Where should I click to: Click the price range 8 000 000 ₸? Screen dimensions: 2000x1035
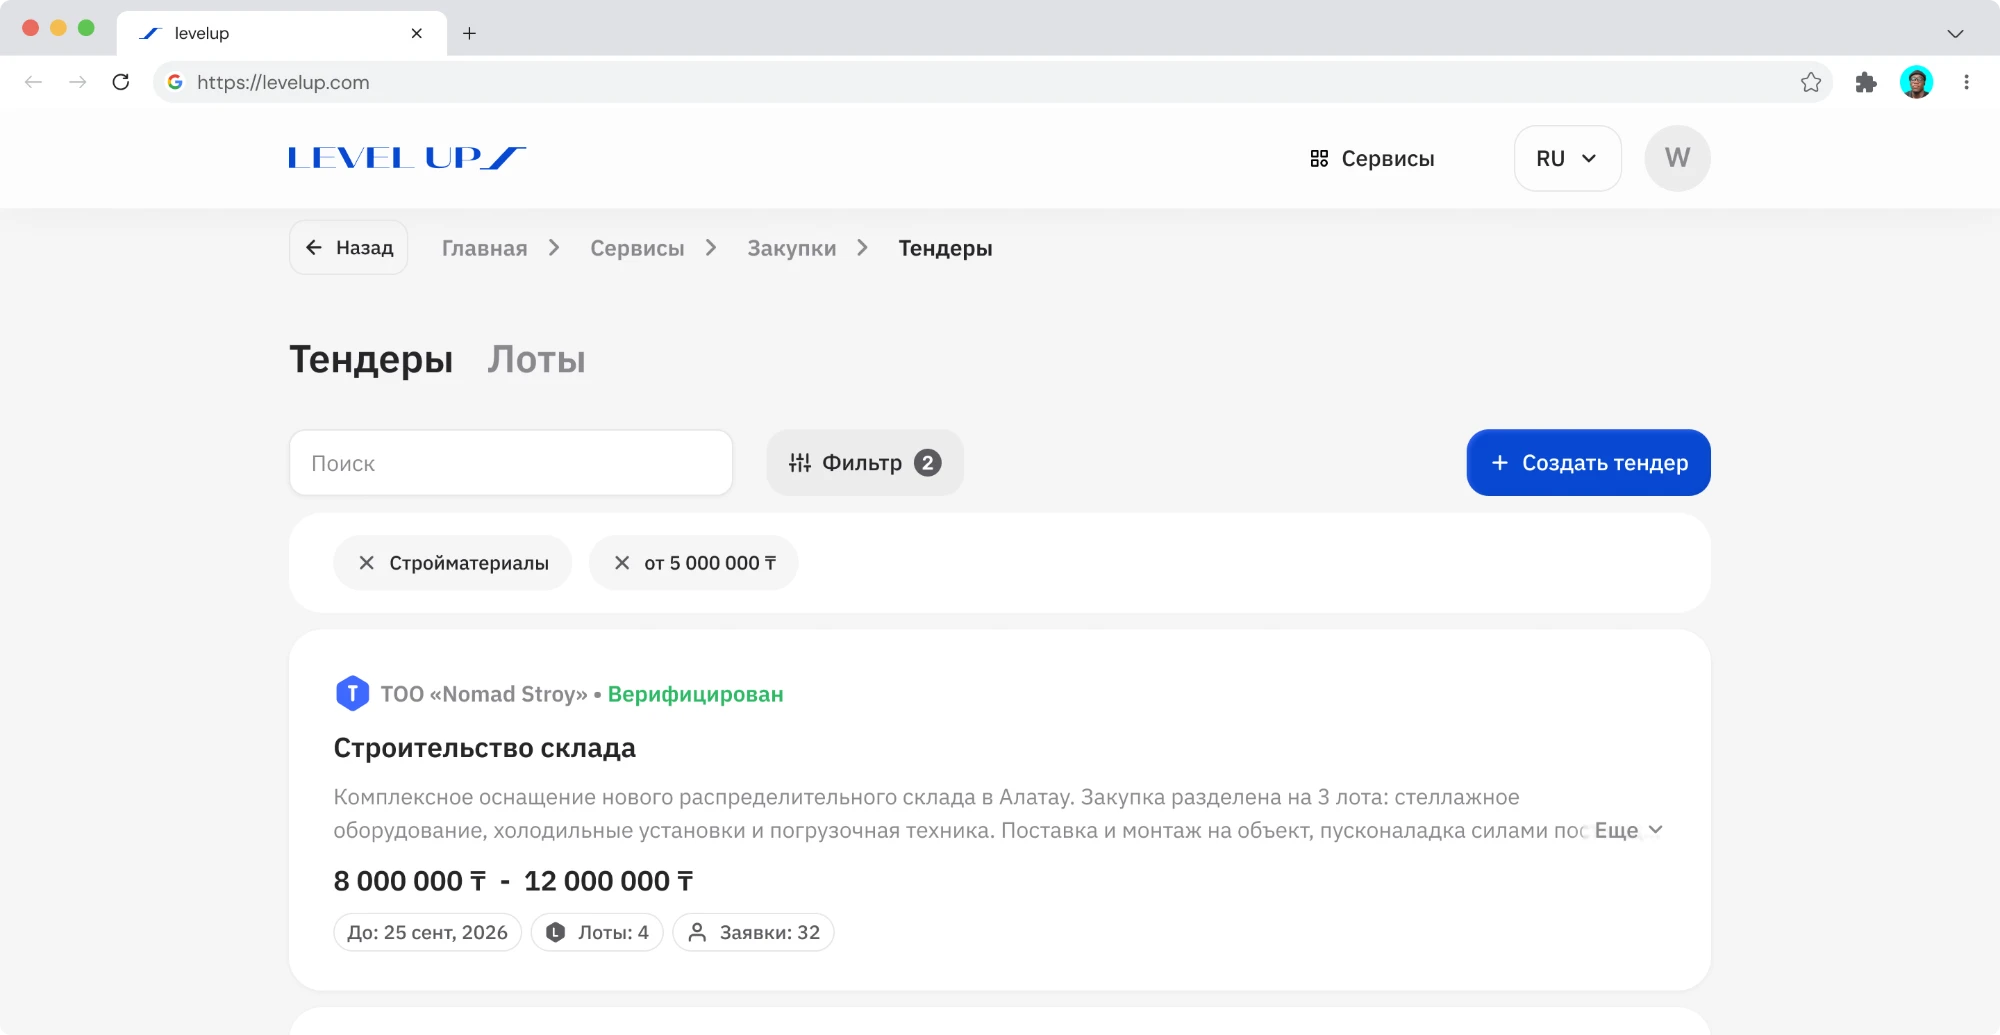(x=409, y=881)
